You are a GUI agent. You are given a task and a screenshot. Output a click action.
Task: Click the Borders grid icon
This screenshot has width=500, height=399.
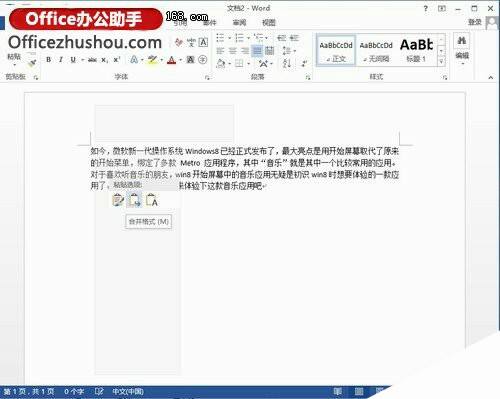(239, 63)
